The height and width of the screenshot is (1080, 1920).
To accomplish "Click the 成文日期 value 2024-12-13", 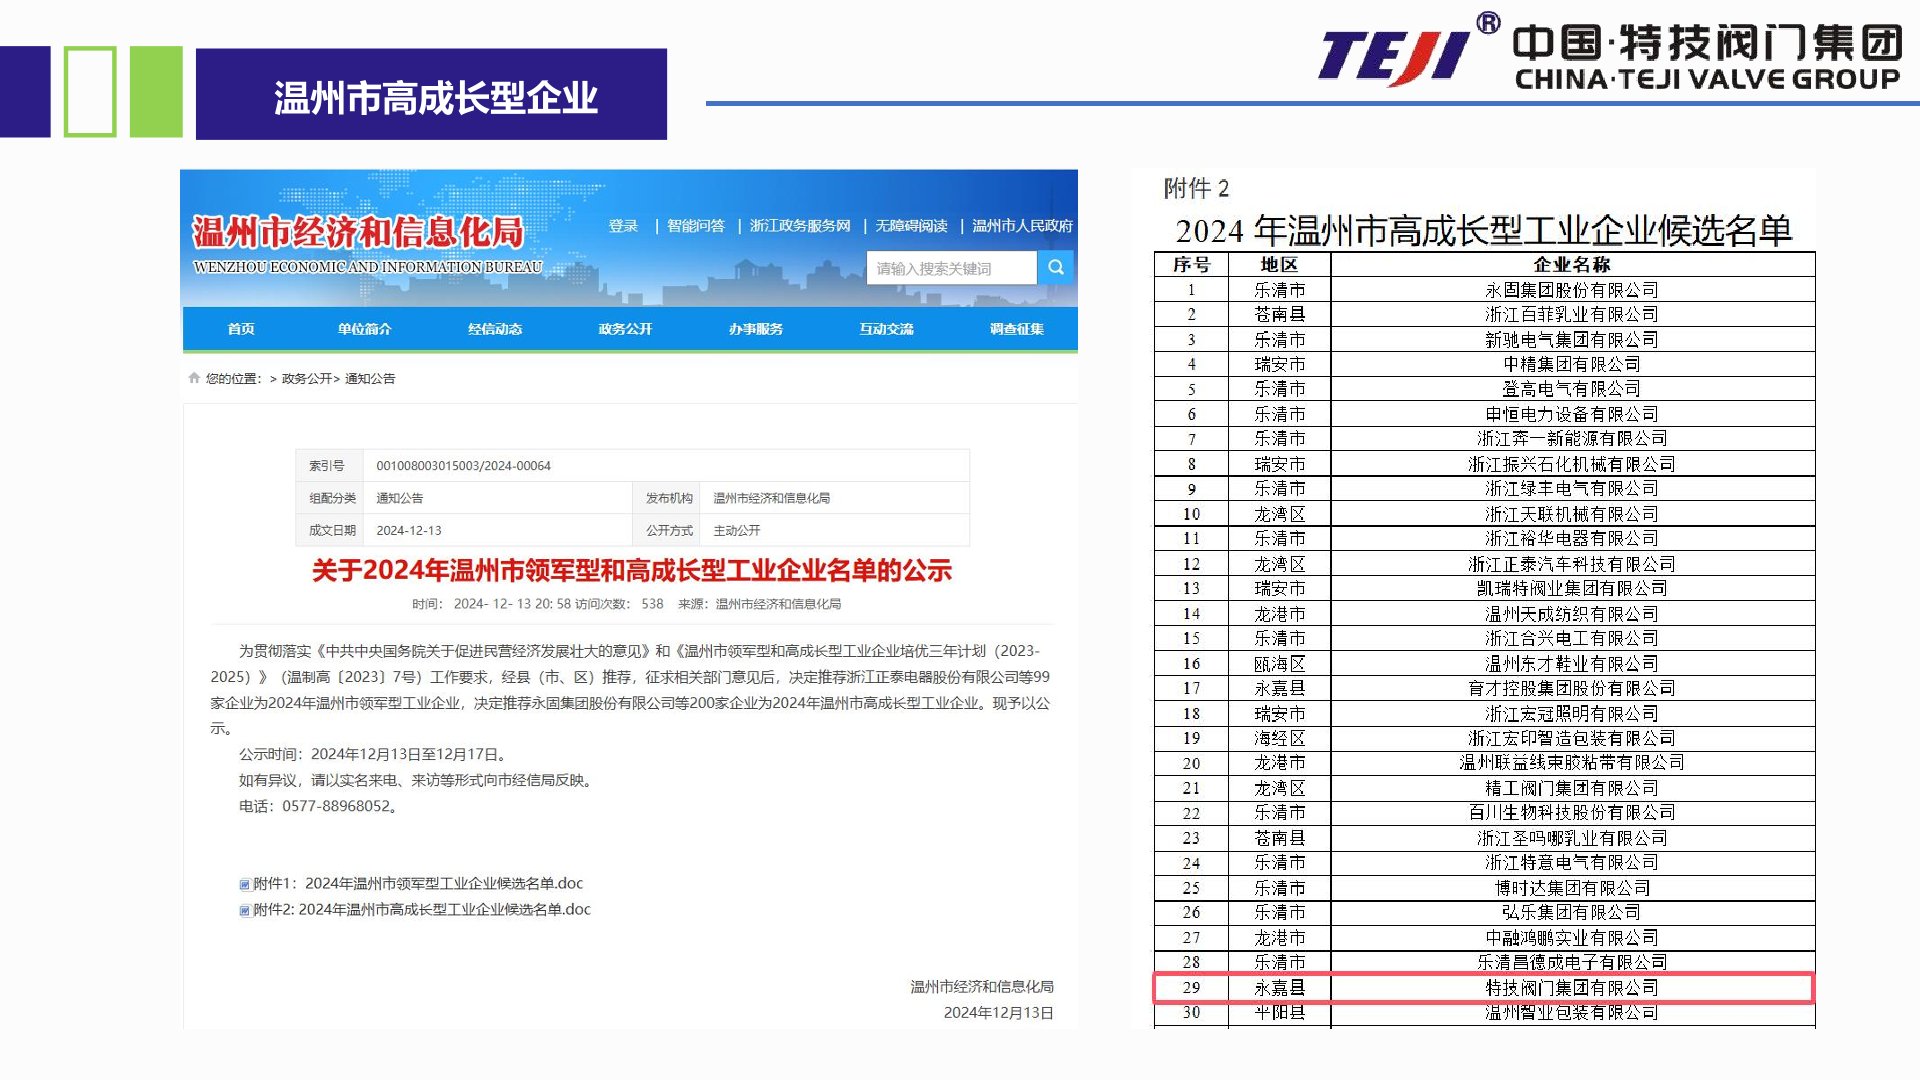I will click(x=409, y=531).
